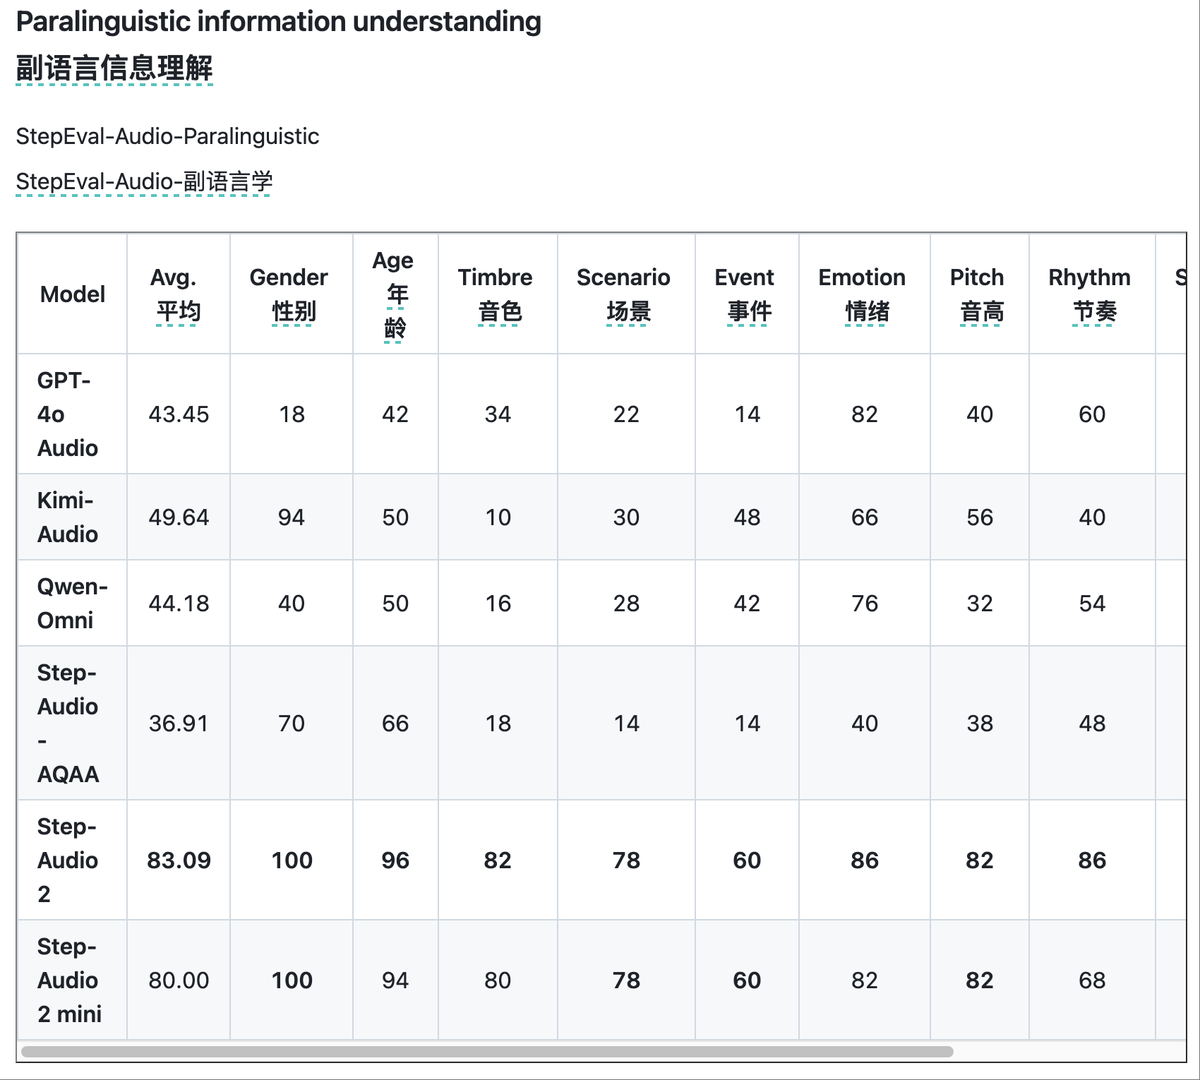Click GPT-4o Audio's Gender score 18
Screen dimensions: 1200x1080
292,414
